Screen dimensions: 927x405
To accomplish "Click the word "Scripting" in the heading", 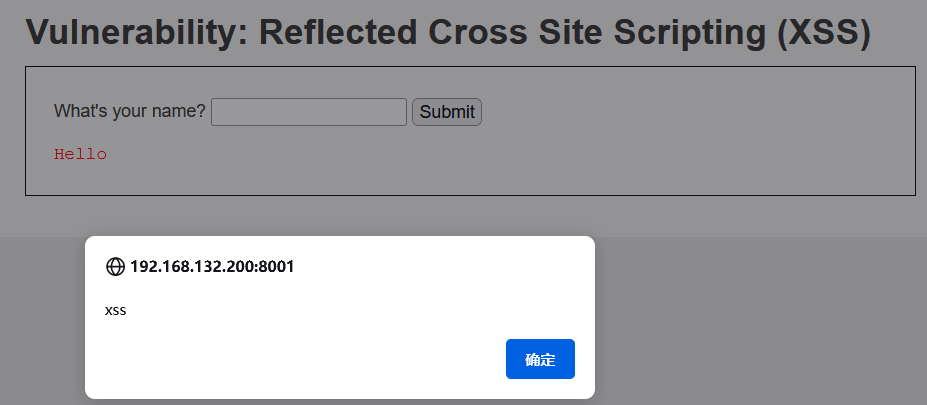I will (692, 32).
